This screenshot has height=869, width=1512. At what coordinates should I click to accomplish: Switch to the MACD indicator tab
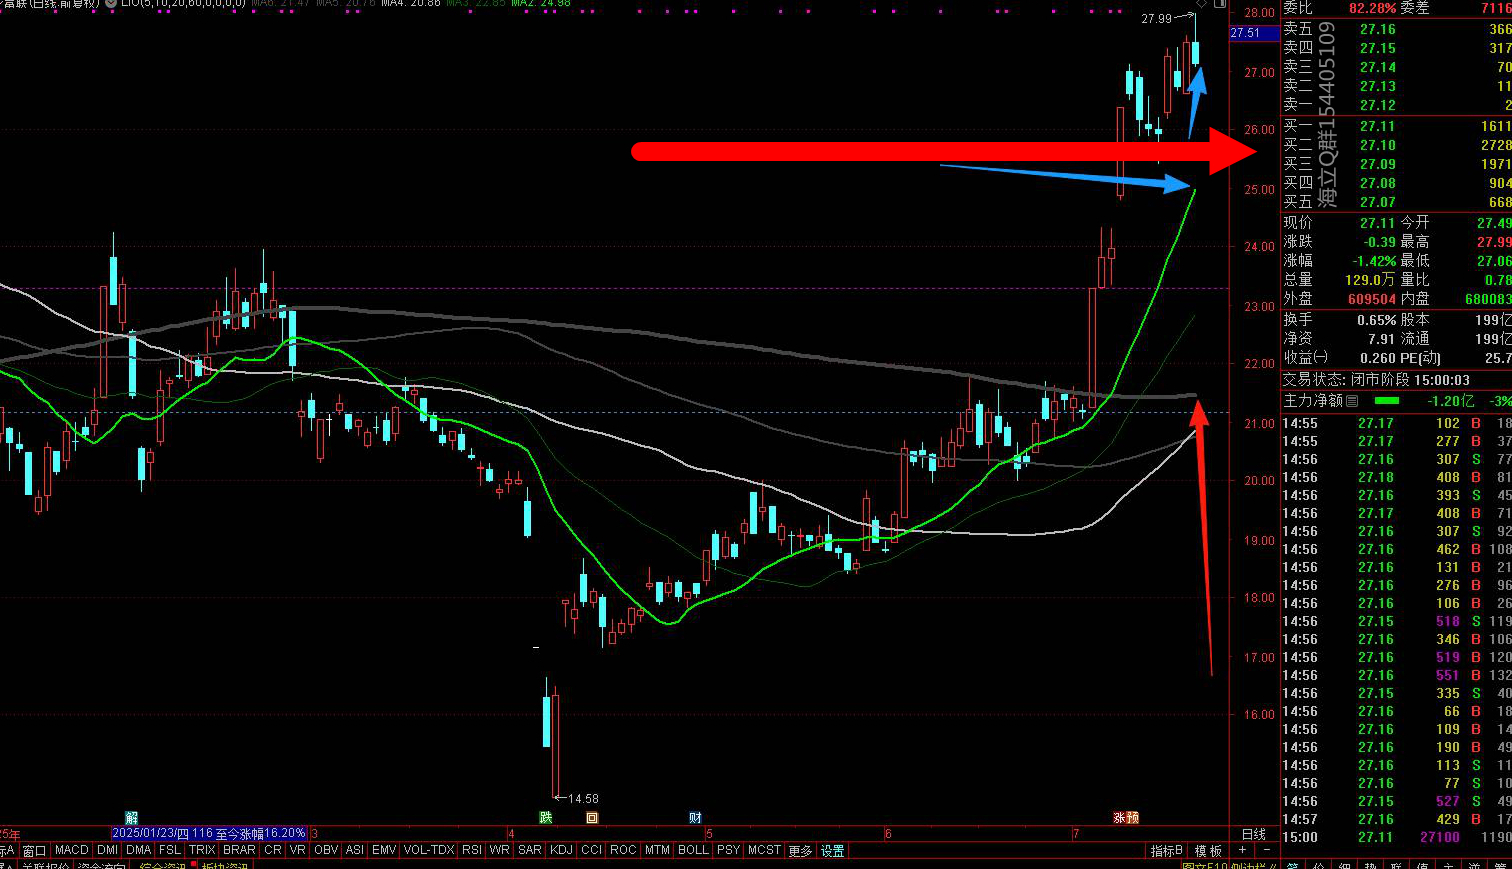coord(71,850)
